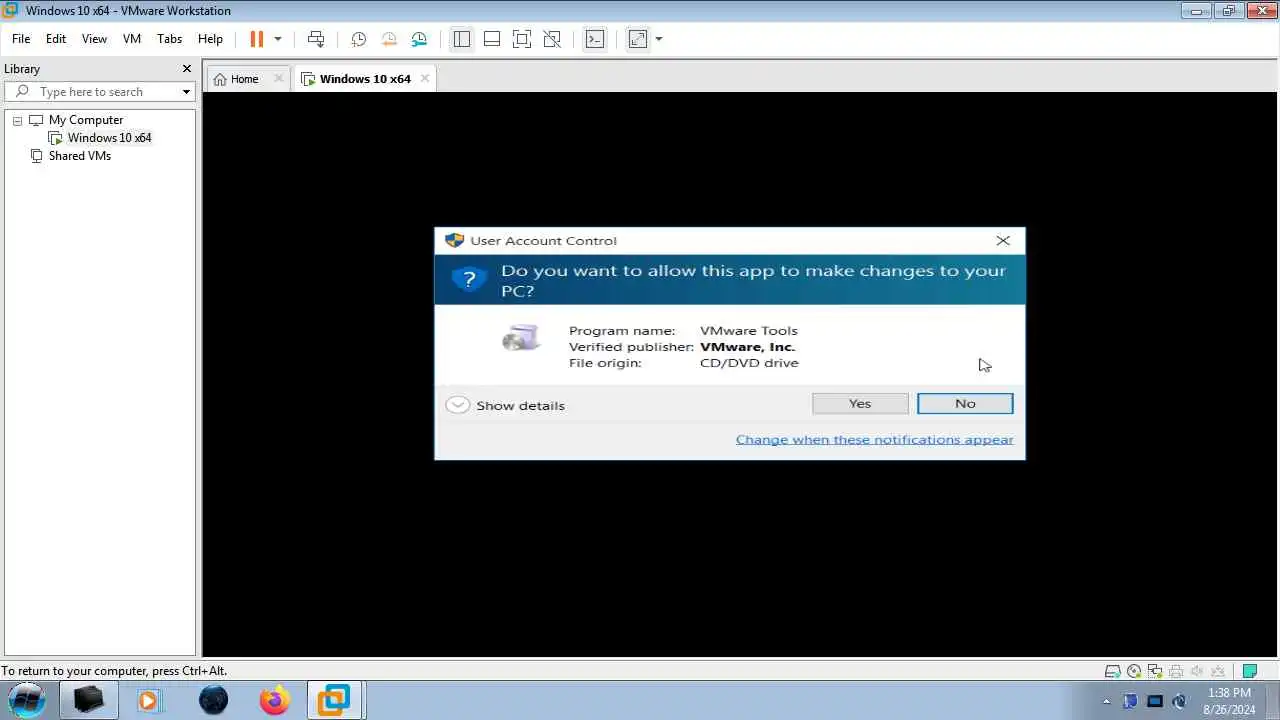The height and width of the screenshot is (720, 1280).
Task: Pause the virtual machine with the orange button
Action: 256,39
